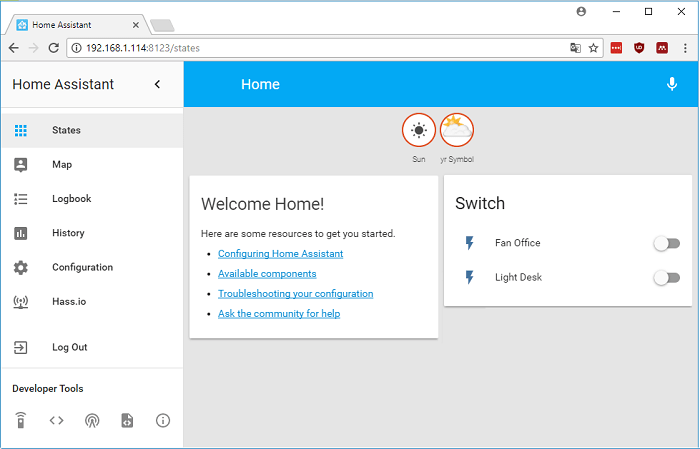Viewport: 700px width, 449px height.
Task: Collapse the Home Assistant sidebar with chevron
Action: [x=157, y=85]
